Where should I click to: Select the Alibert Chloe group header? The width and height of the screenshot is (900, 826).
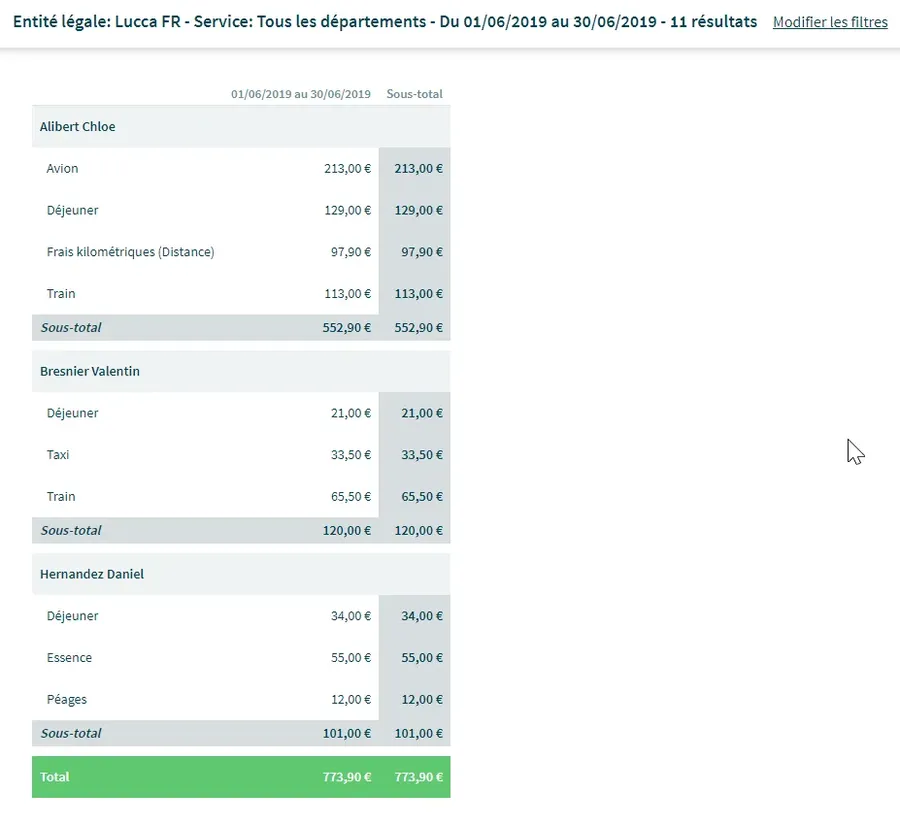[x=78, y=127]
